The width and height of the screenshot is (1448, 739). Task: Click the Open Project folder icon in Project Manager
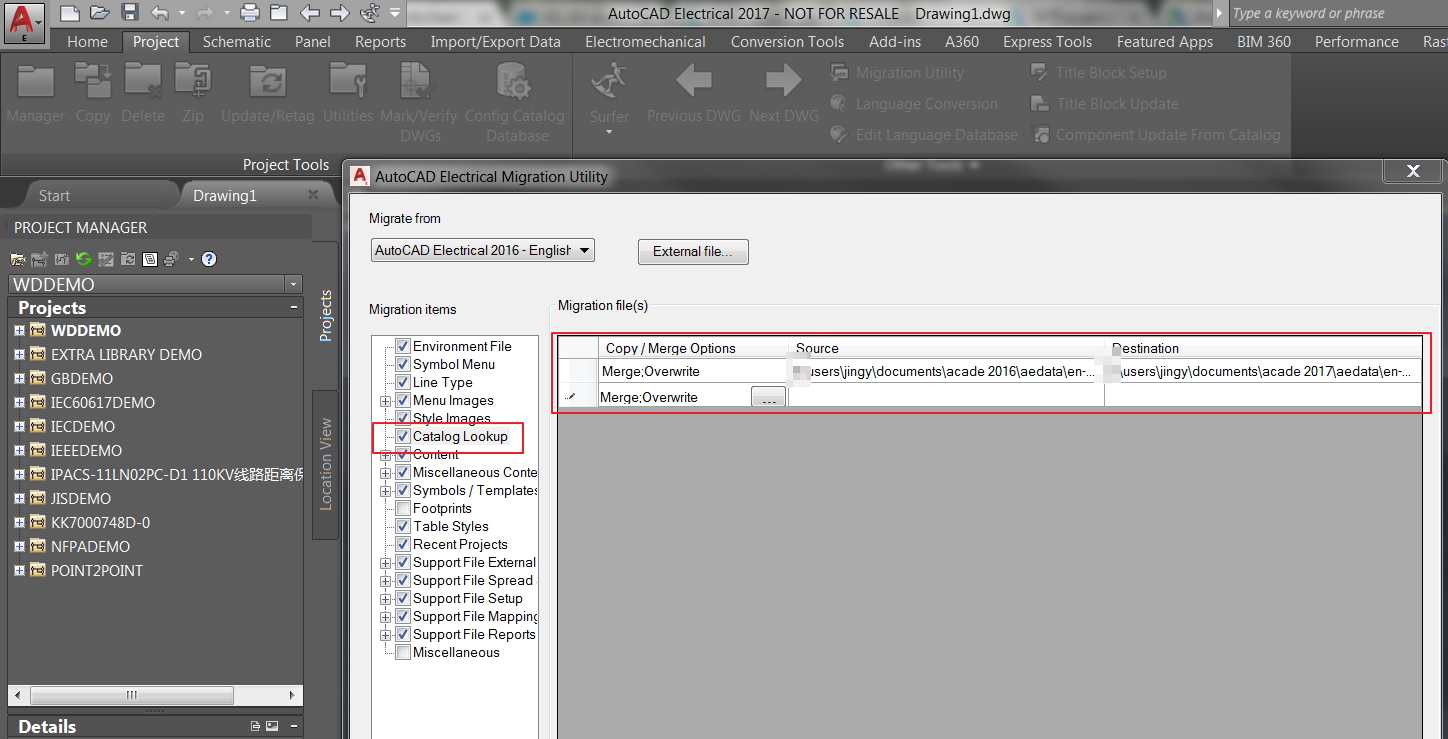[18, 259]
